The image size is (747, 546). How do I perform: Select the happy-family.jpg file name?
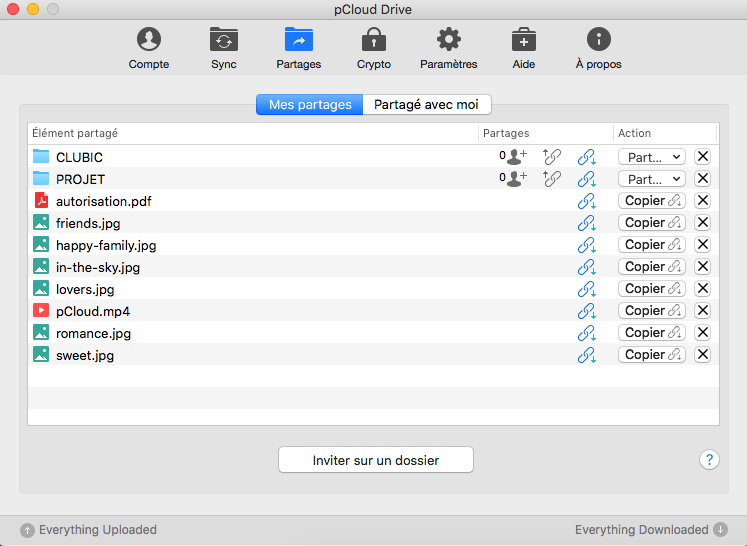106,245
